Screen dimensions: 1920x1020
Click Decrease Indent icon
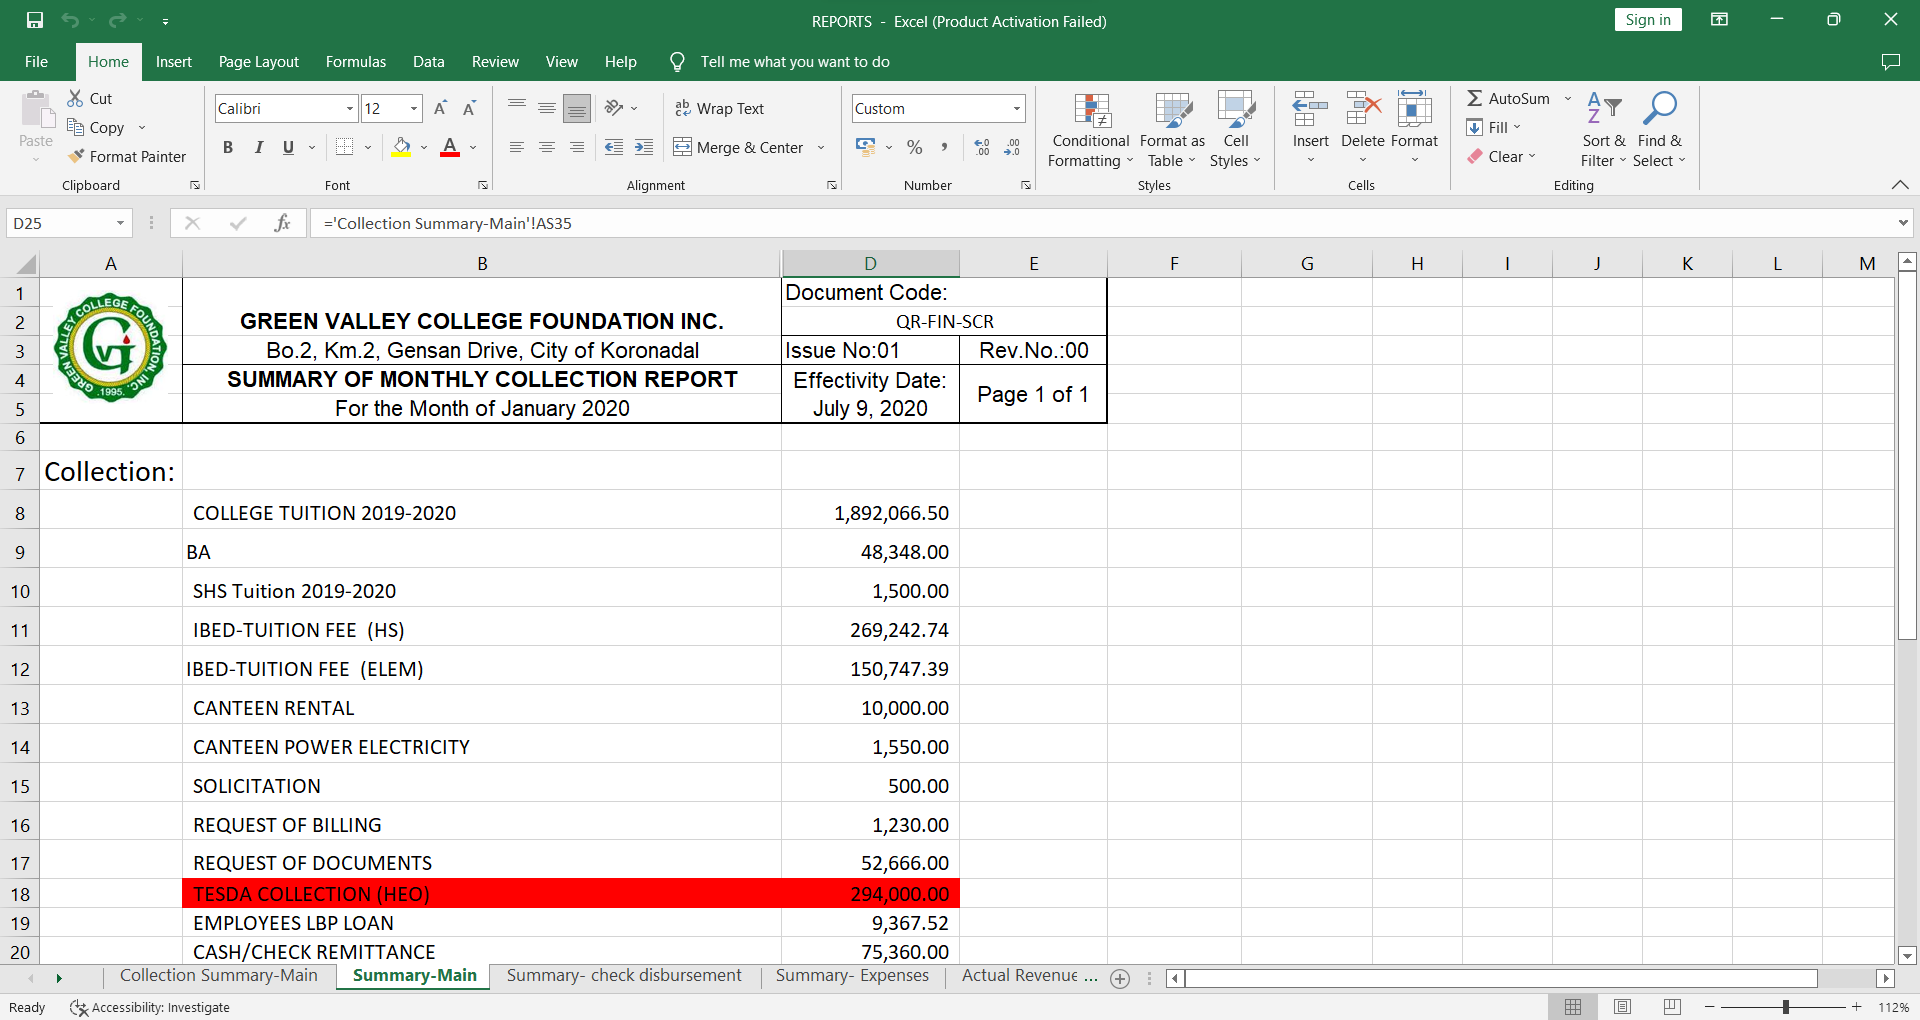(x=614, y=147)
